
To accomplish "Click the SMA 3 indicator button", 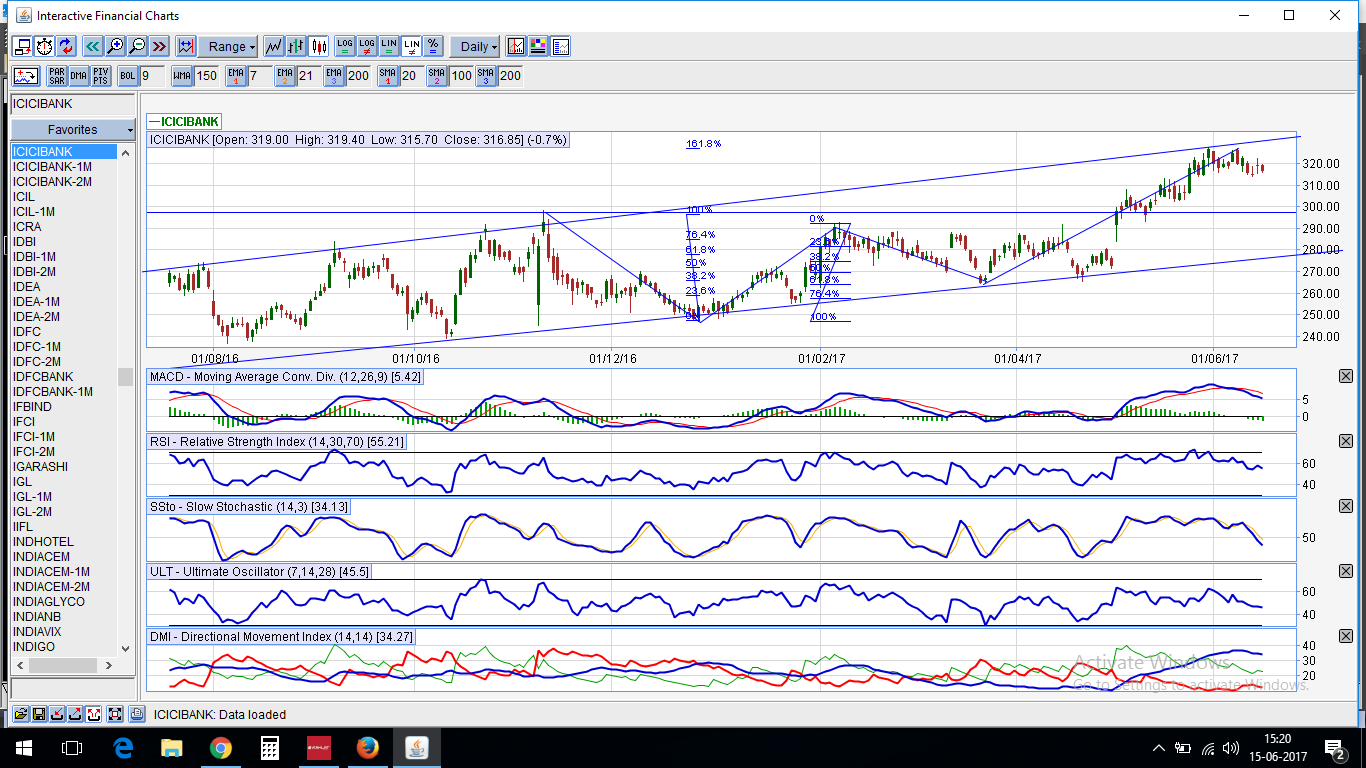I will 485,75.
